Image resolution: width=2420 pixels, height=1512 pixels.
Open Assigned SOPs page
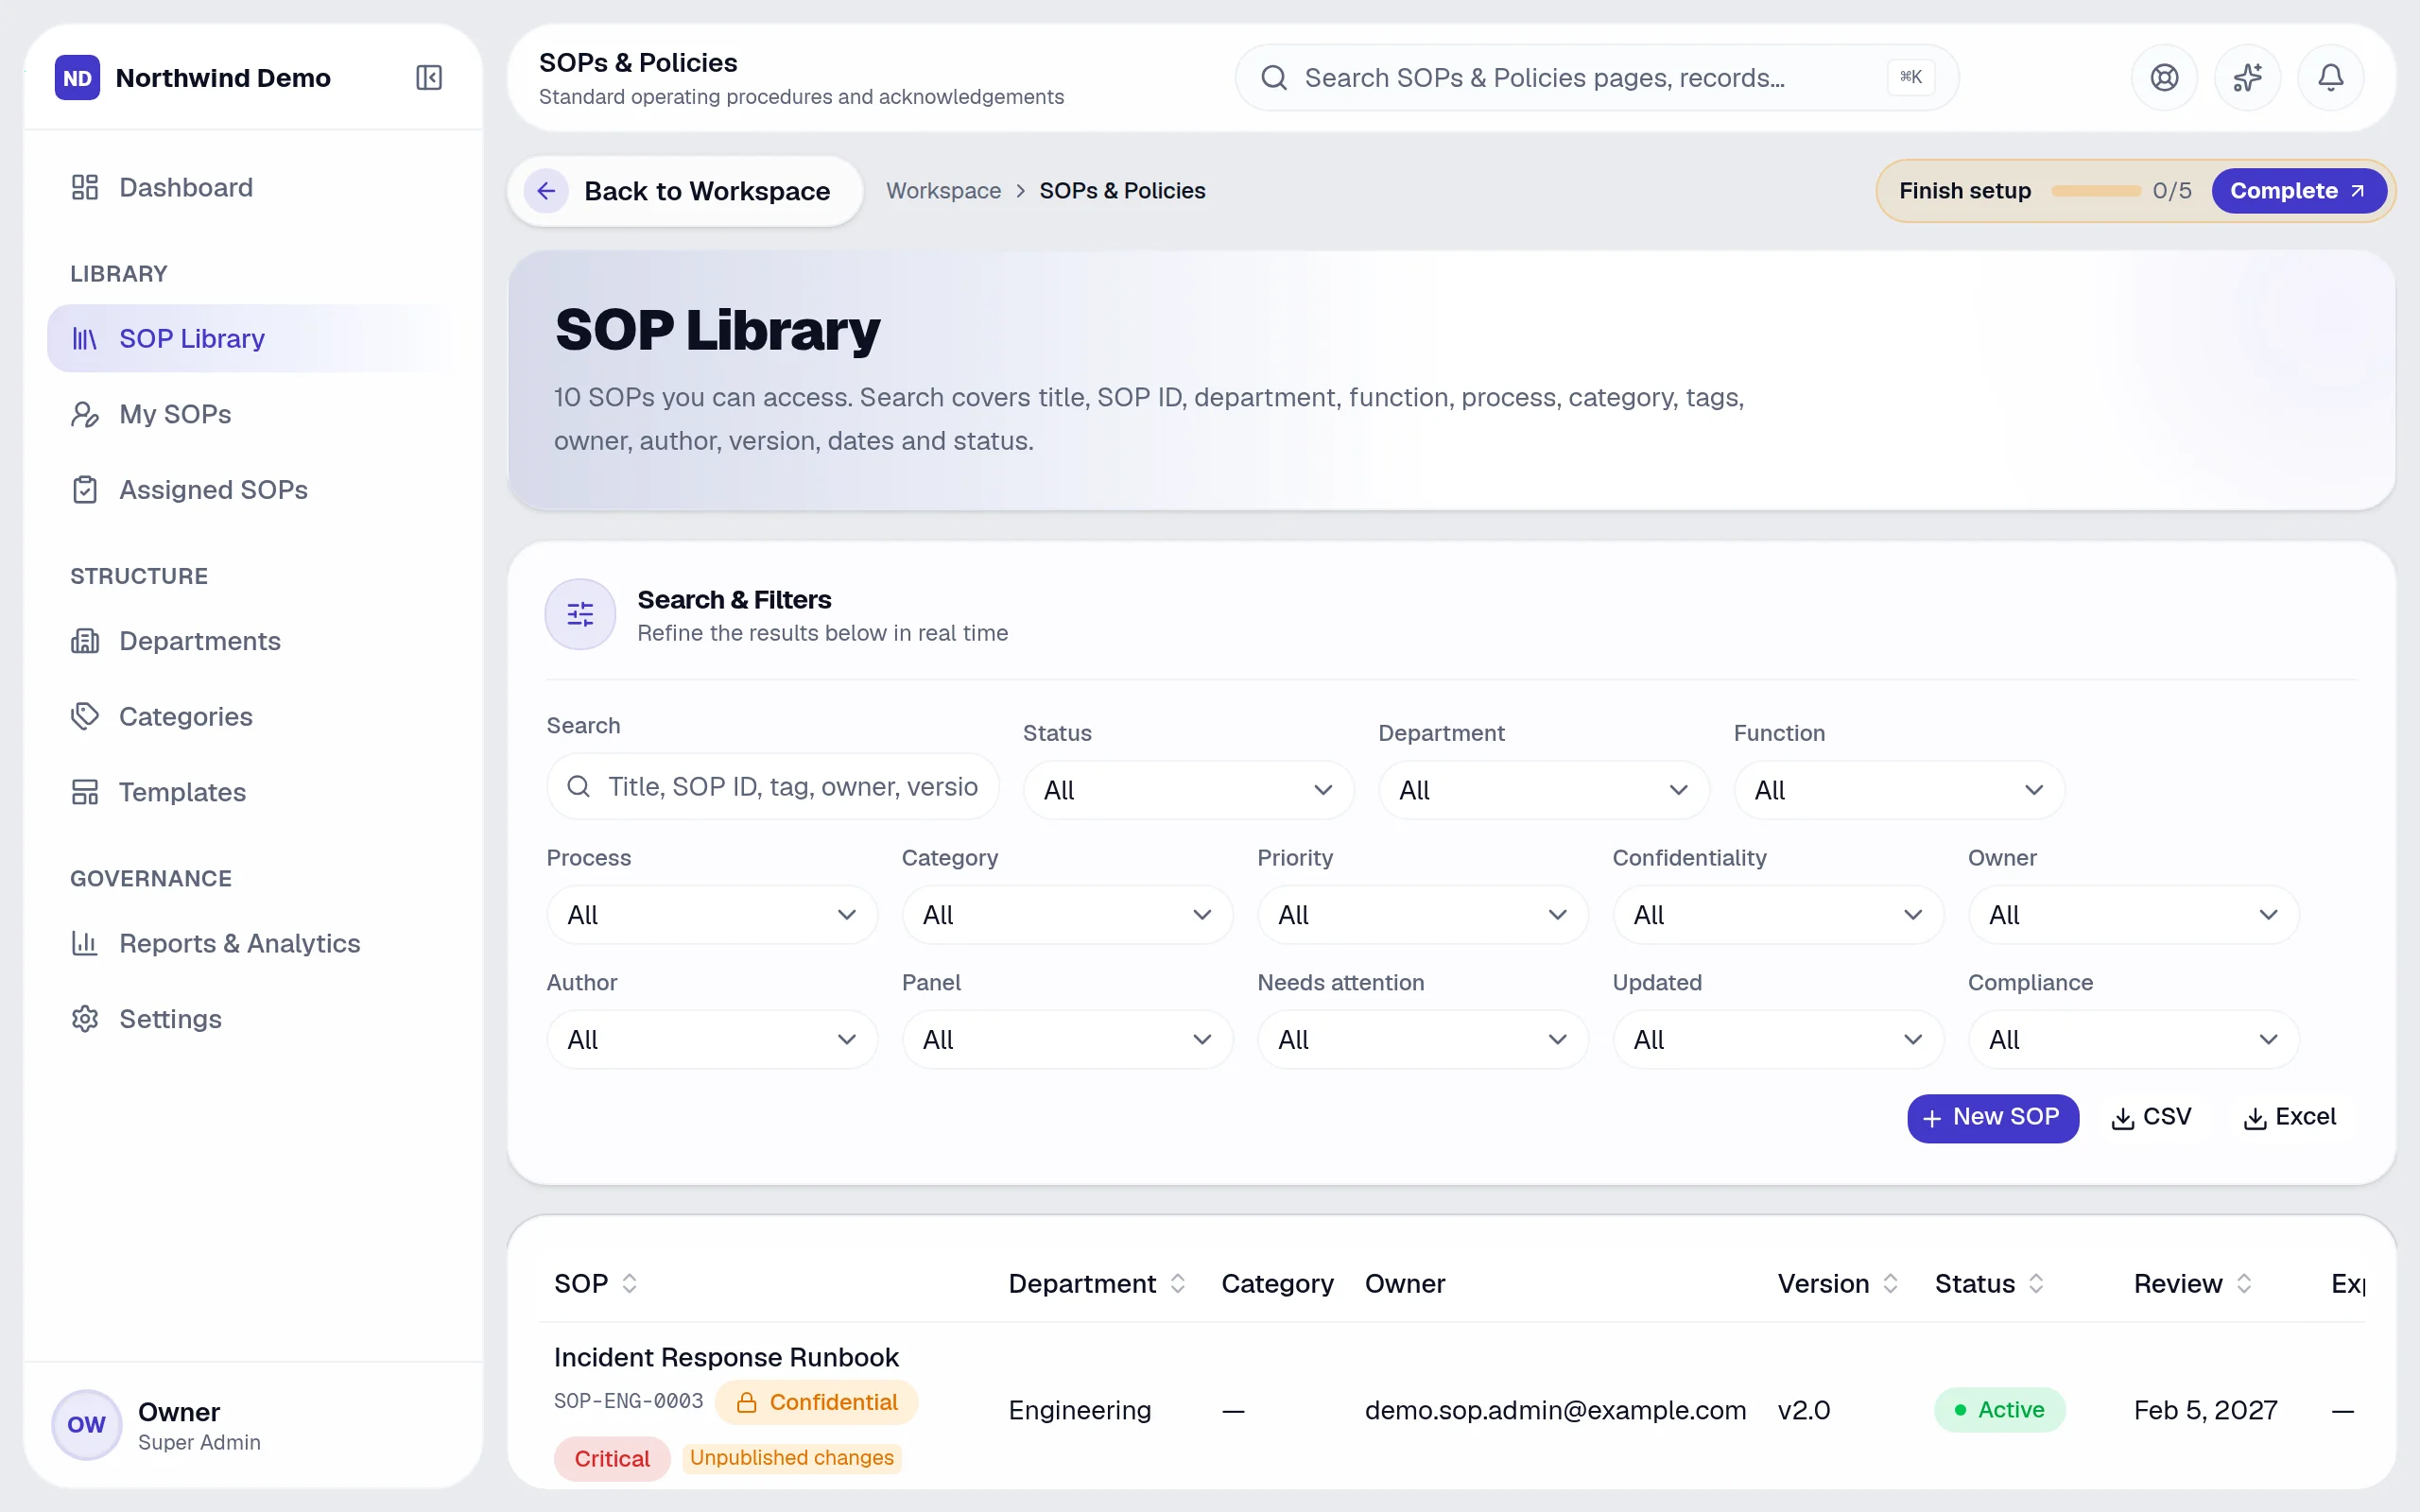click(253, 490)
